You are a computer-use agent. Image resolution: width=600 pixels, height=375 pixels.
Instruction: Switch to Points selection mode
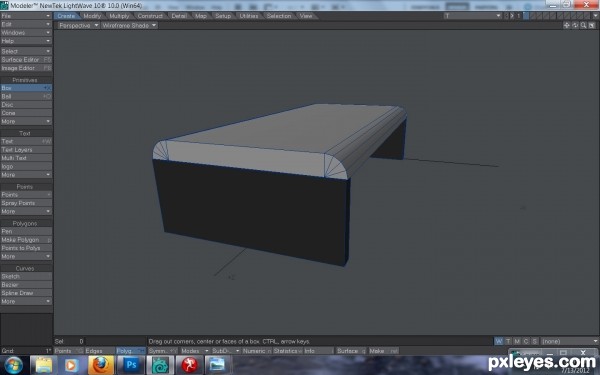click(x=68, y=351)
